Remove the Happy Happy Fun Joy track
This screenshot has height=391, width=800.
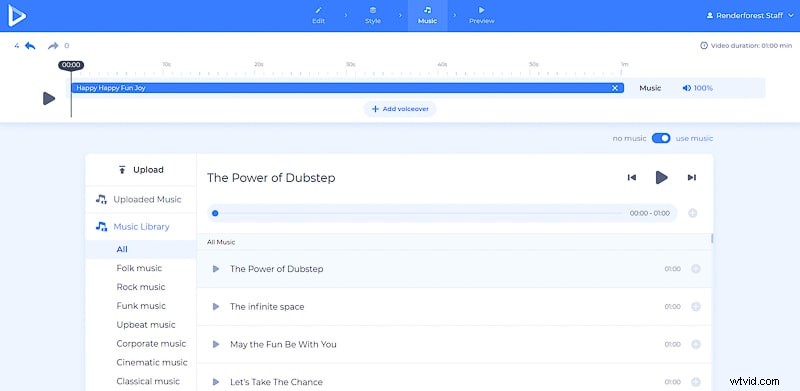615,88
